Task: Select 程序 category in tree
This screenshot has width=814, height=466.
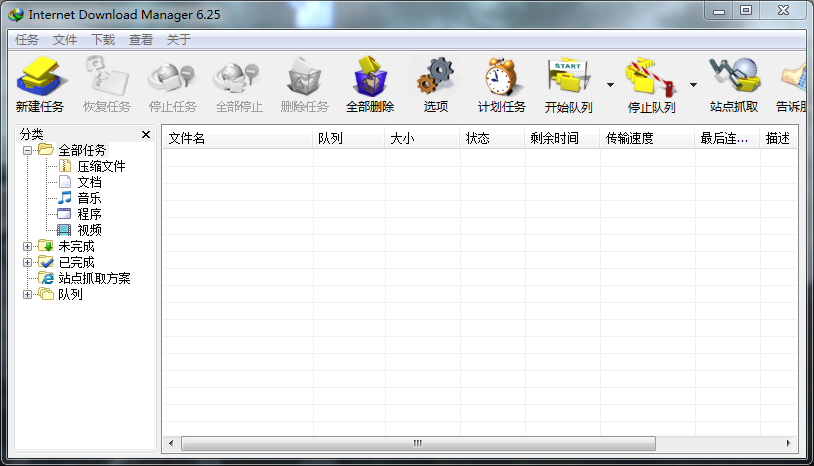Action: (x=89, y=214)
